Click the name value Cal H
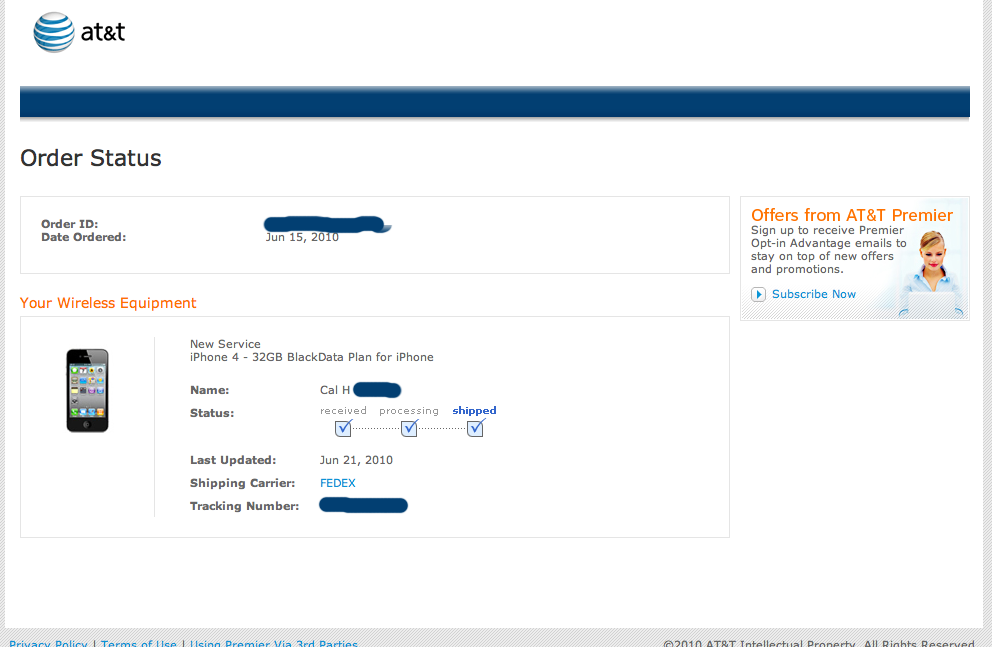 pyautogui.click(x=335, y=390)
